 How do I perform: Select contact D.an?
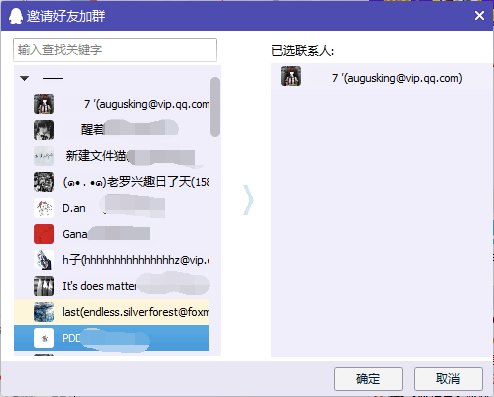click(x=111, y=208)
